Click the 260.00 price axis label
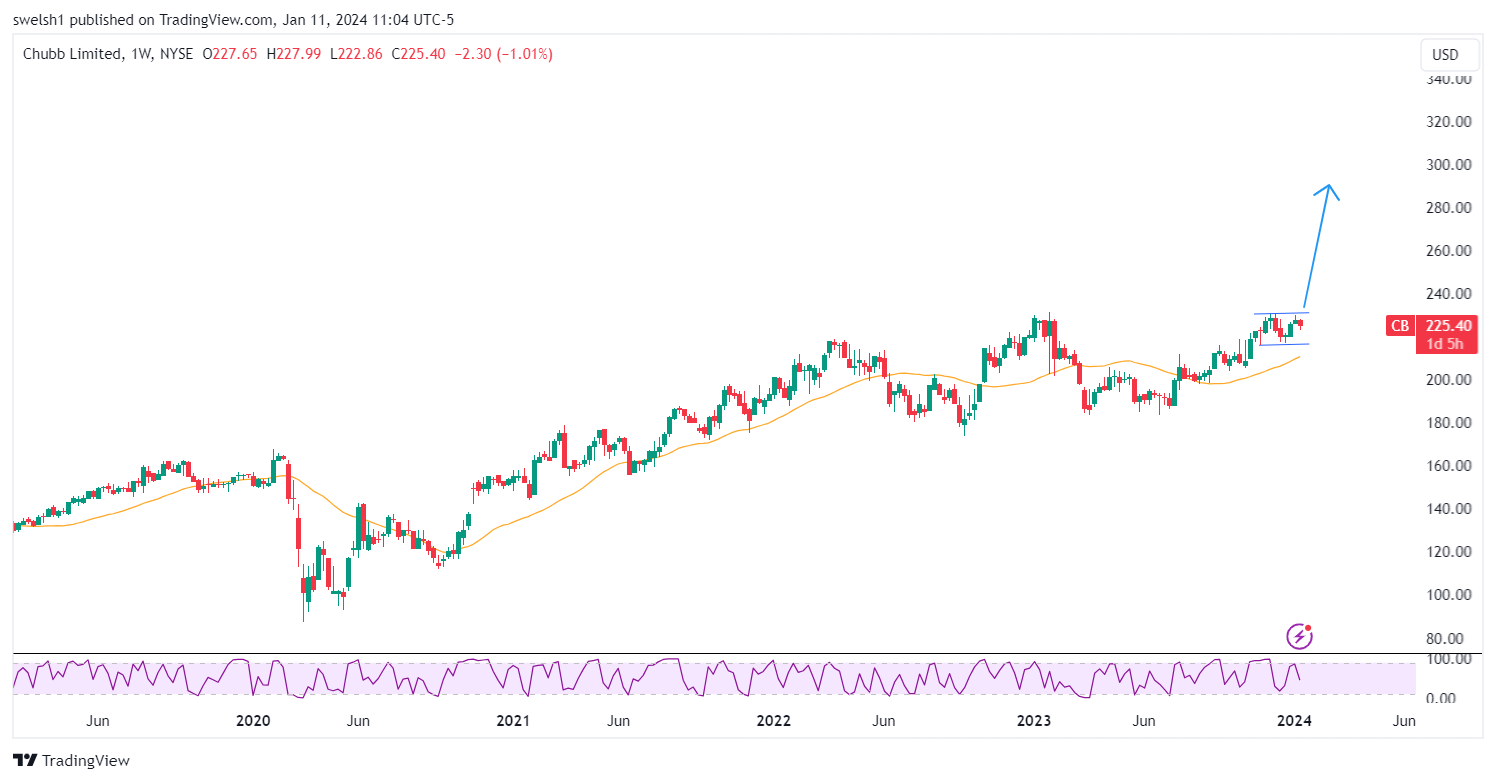The width and height of the screenshot is (1496, 782). tap(1449, 251)
